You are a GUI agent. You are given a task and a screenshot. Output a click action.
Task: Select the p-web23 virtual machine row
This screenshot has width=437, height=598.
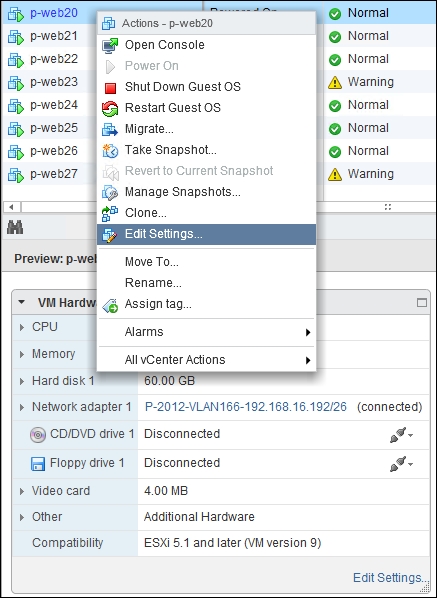pyautogui.click(x=49, y=82)
